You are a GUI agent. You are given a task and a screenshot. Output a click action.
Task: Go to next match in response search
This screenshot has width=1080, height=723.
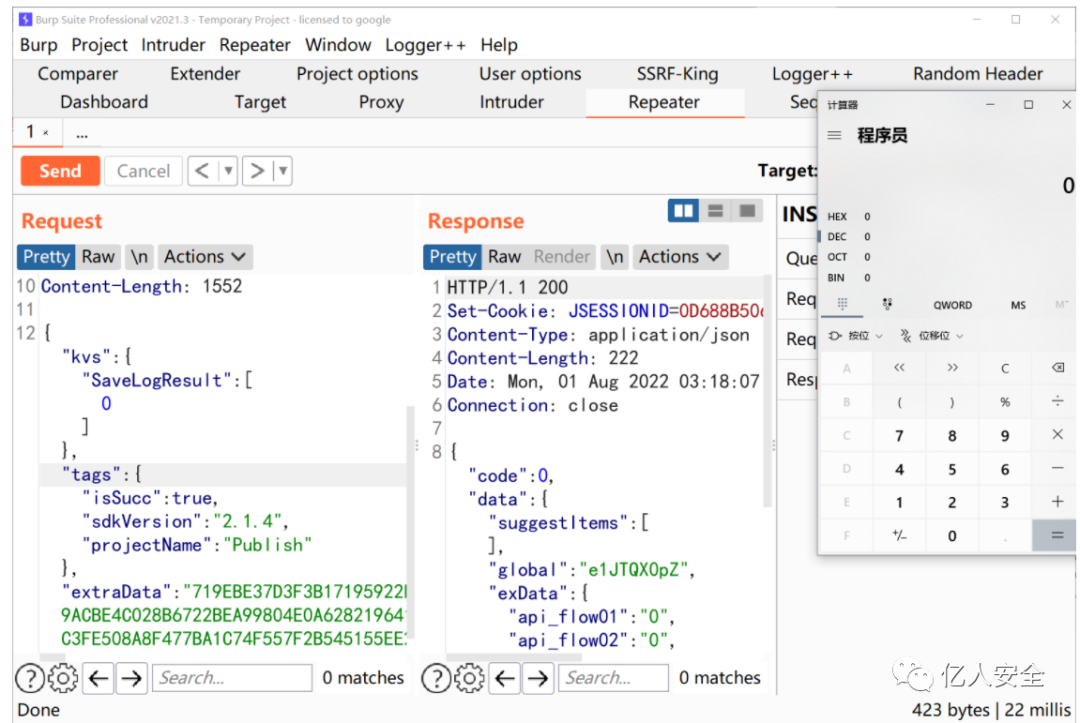[538, 678]
